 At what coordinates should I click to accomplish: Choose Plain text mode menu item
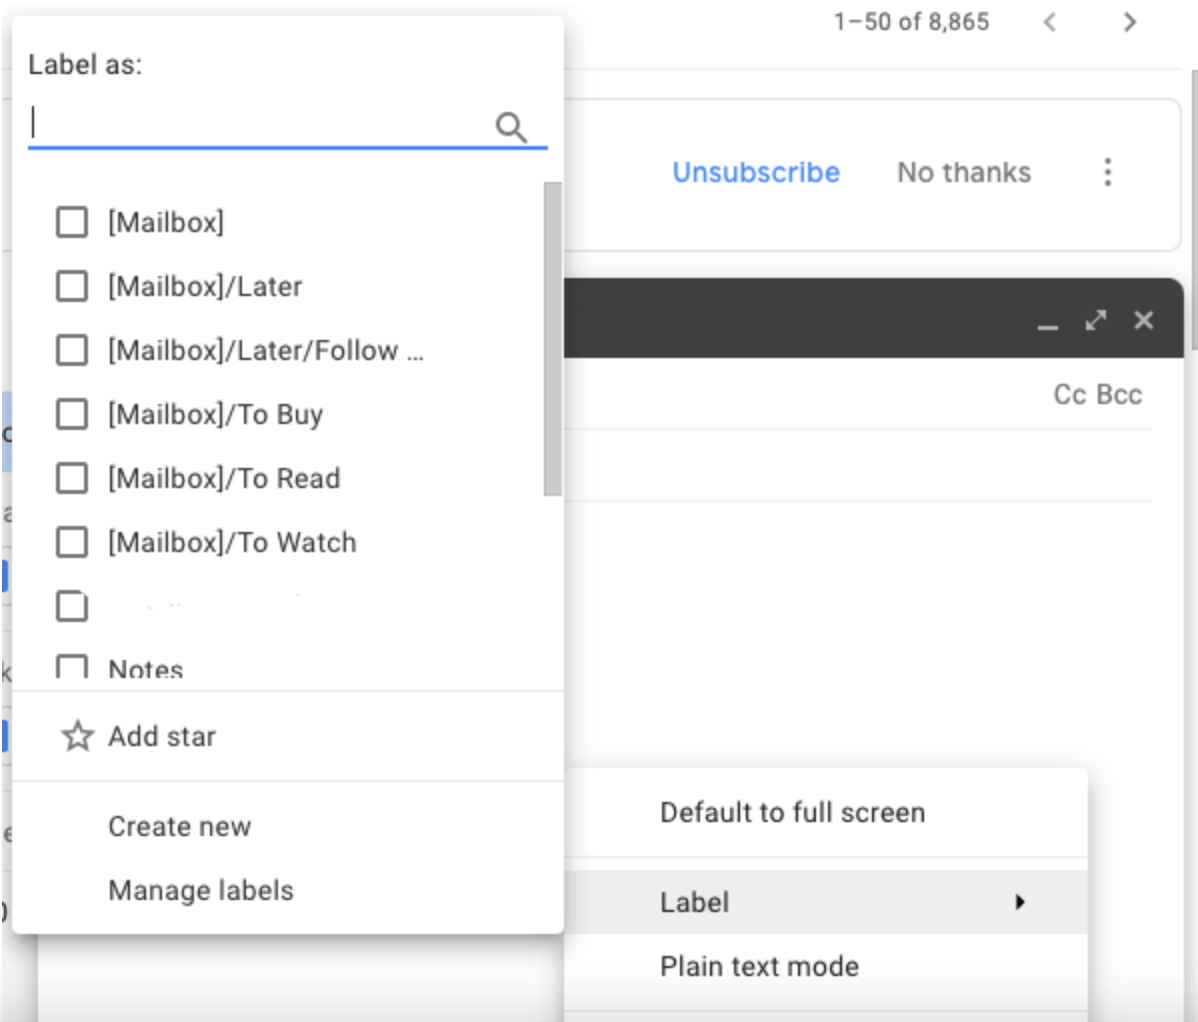coord(759,966)
